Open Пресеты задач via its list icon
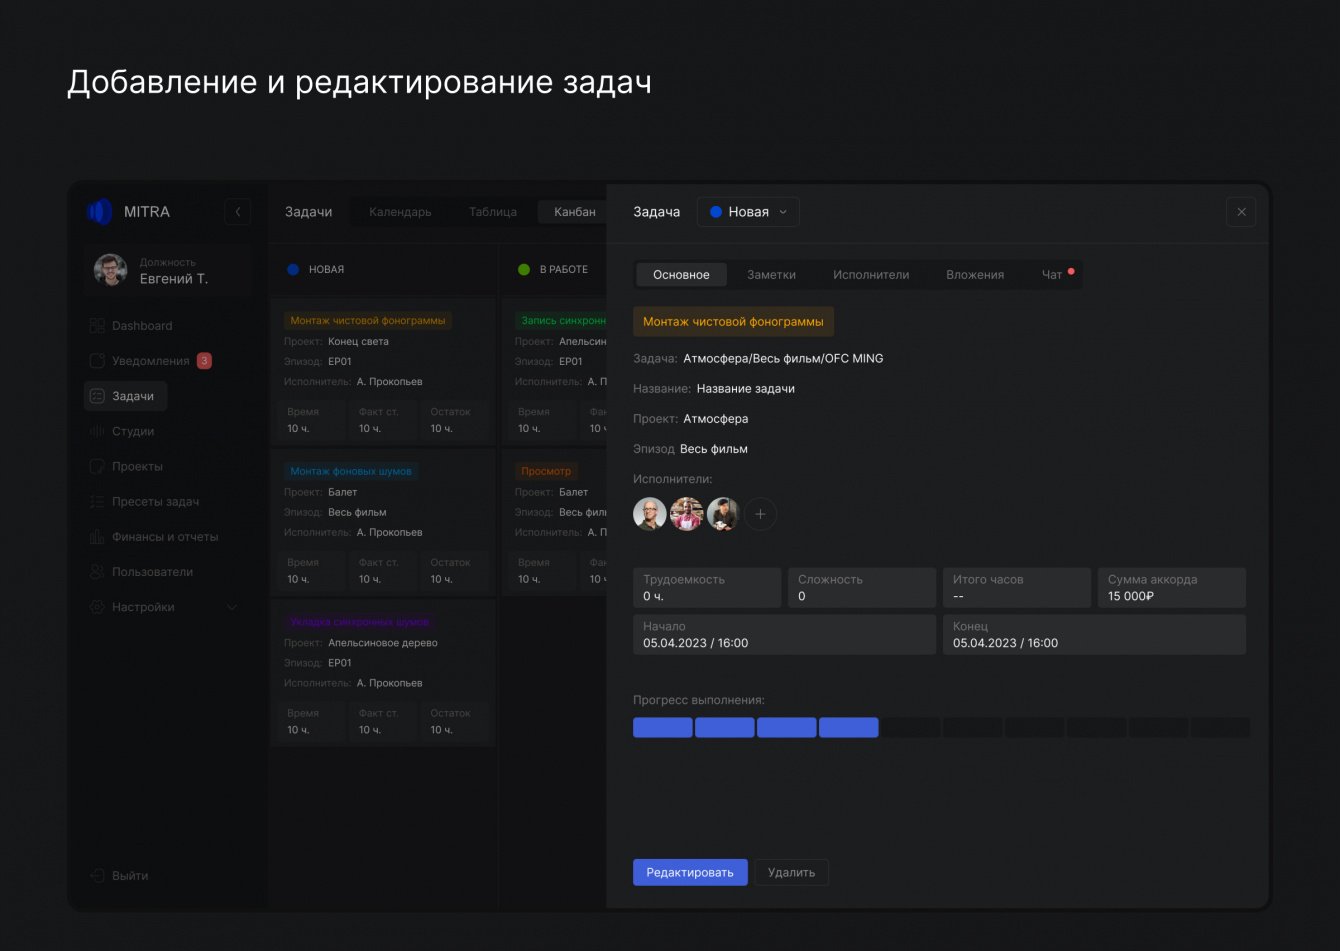The image size is (1340, 951). tap(97, 501)
